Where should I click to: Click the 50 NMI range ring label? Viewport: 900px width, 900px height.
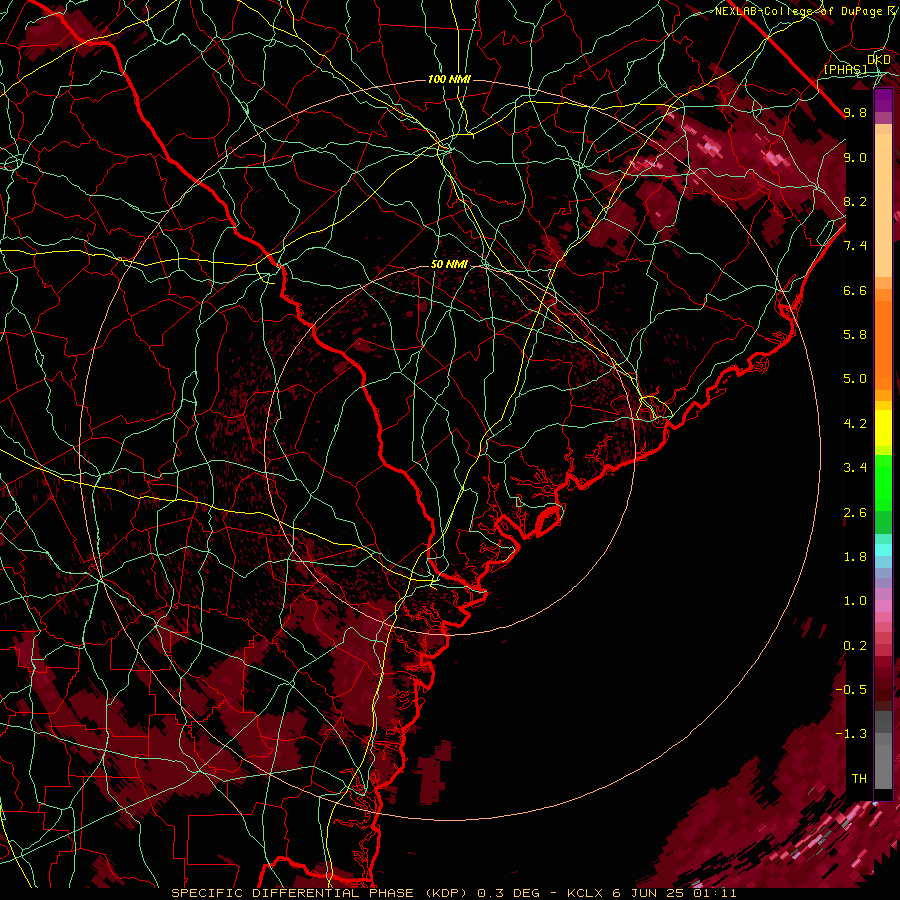(x=449, y=265)
